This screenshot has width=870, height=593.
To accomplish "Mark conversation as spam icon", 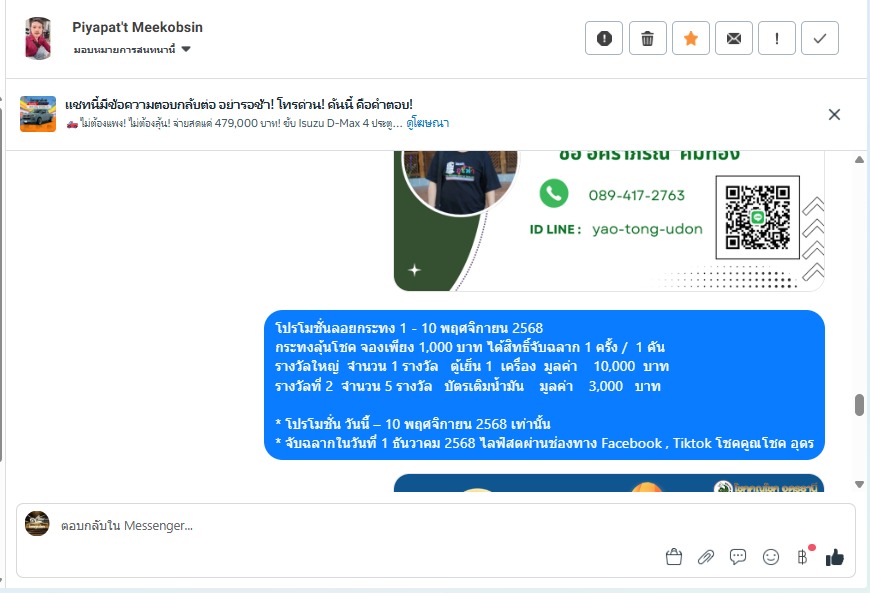I will pyautogui.click(x=604, y=38).
